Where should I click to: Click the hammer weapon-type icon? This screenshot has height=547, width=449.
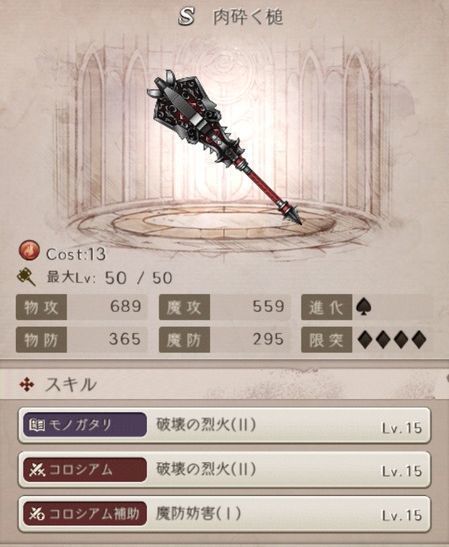coord(26,277)
